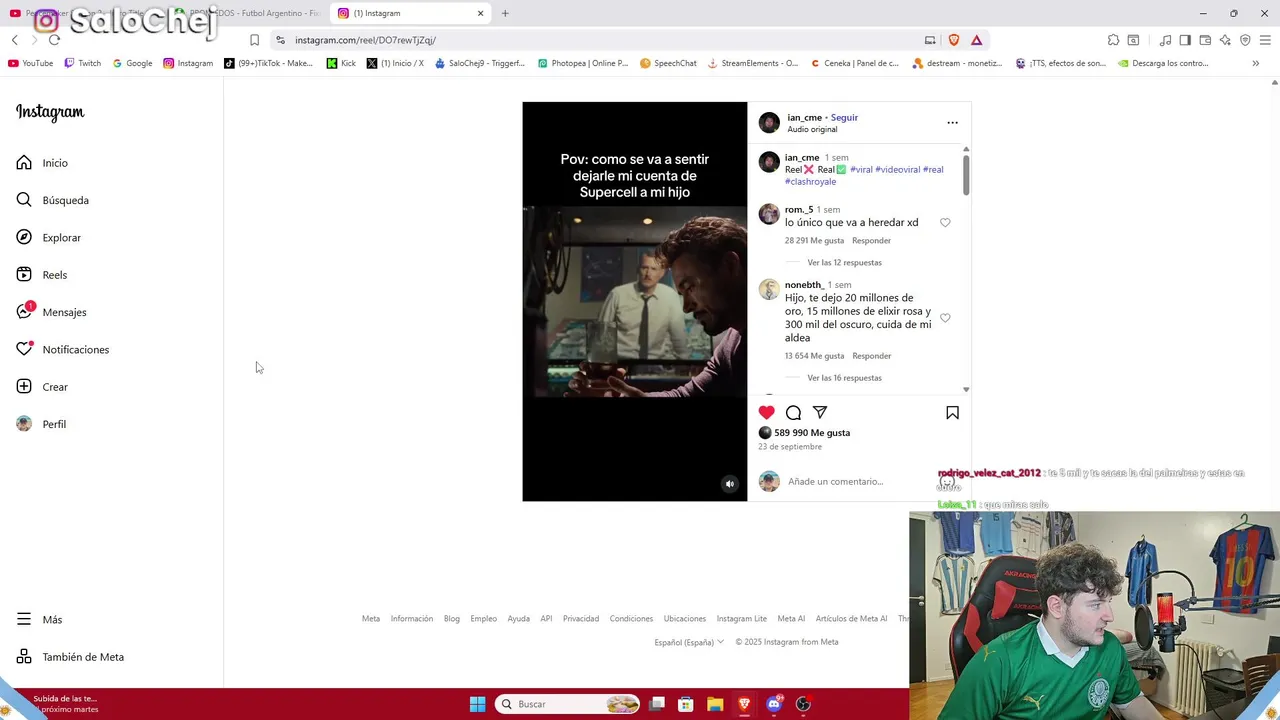Open the Kick bookmark
This screenshot has width=1280, height=720.
click(341, 63)
